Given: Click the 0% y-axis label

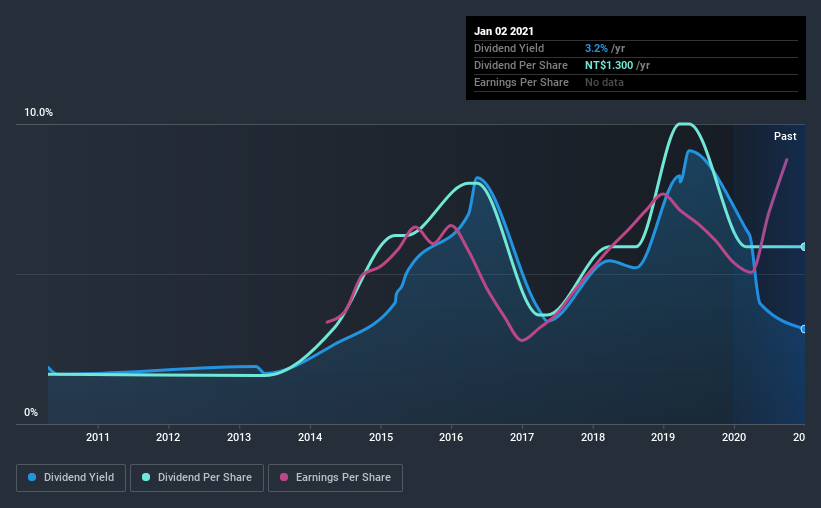Looking at the screenshot, I should pyautogui.click(x=31, y=413).
